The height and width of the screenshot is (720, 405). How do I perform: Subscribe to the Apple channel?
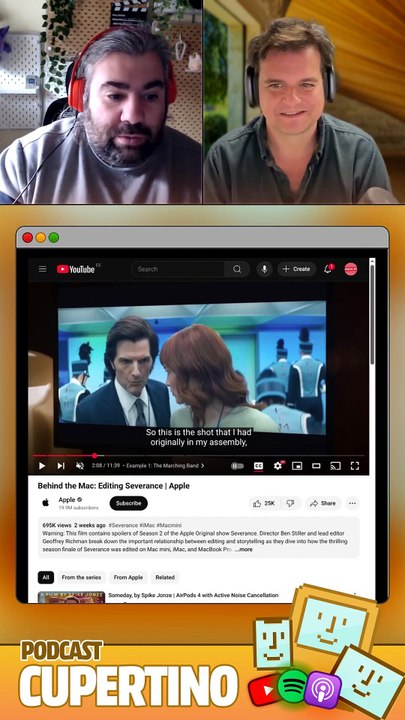129,503
